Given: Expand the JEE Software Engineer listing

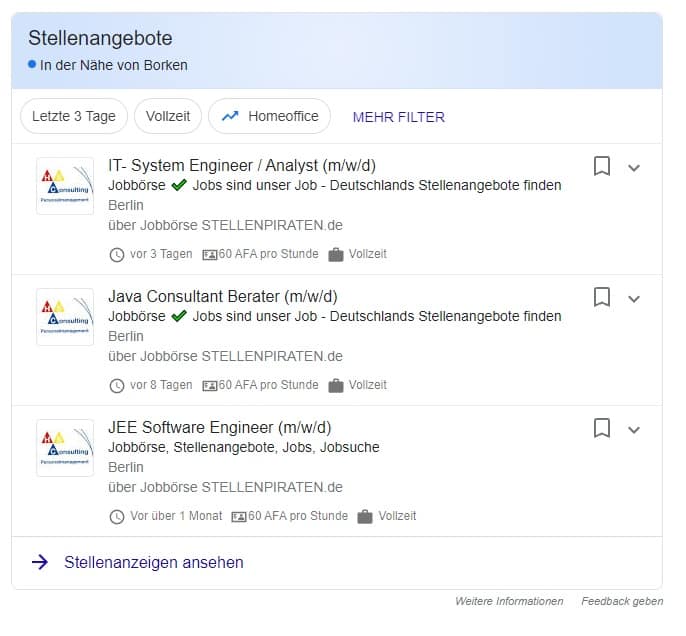Looking at the screenshot, I should click(x=634, y=430).
